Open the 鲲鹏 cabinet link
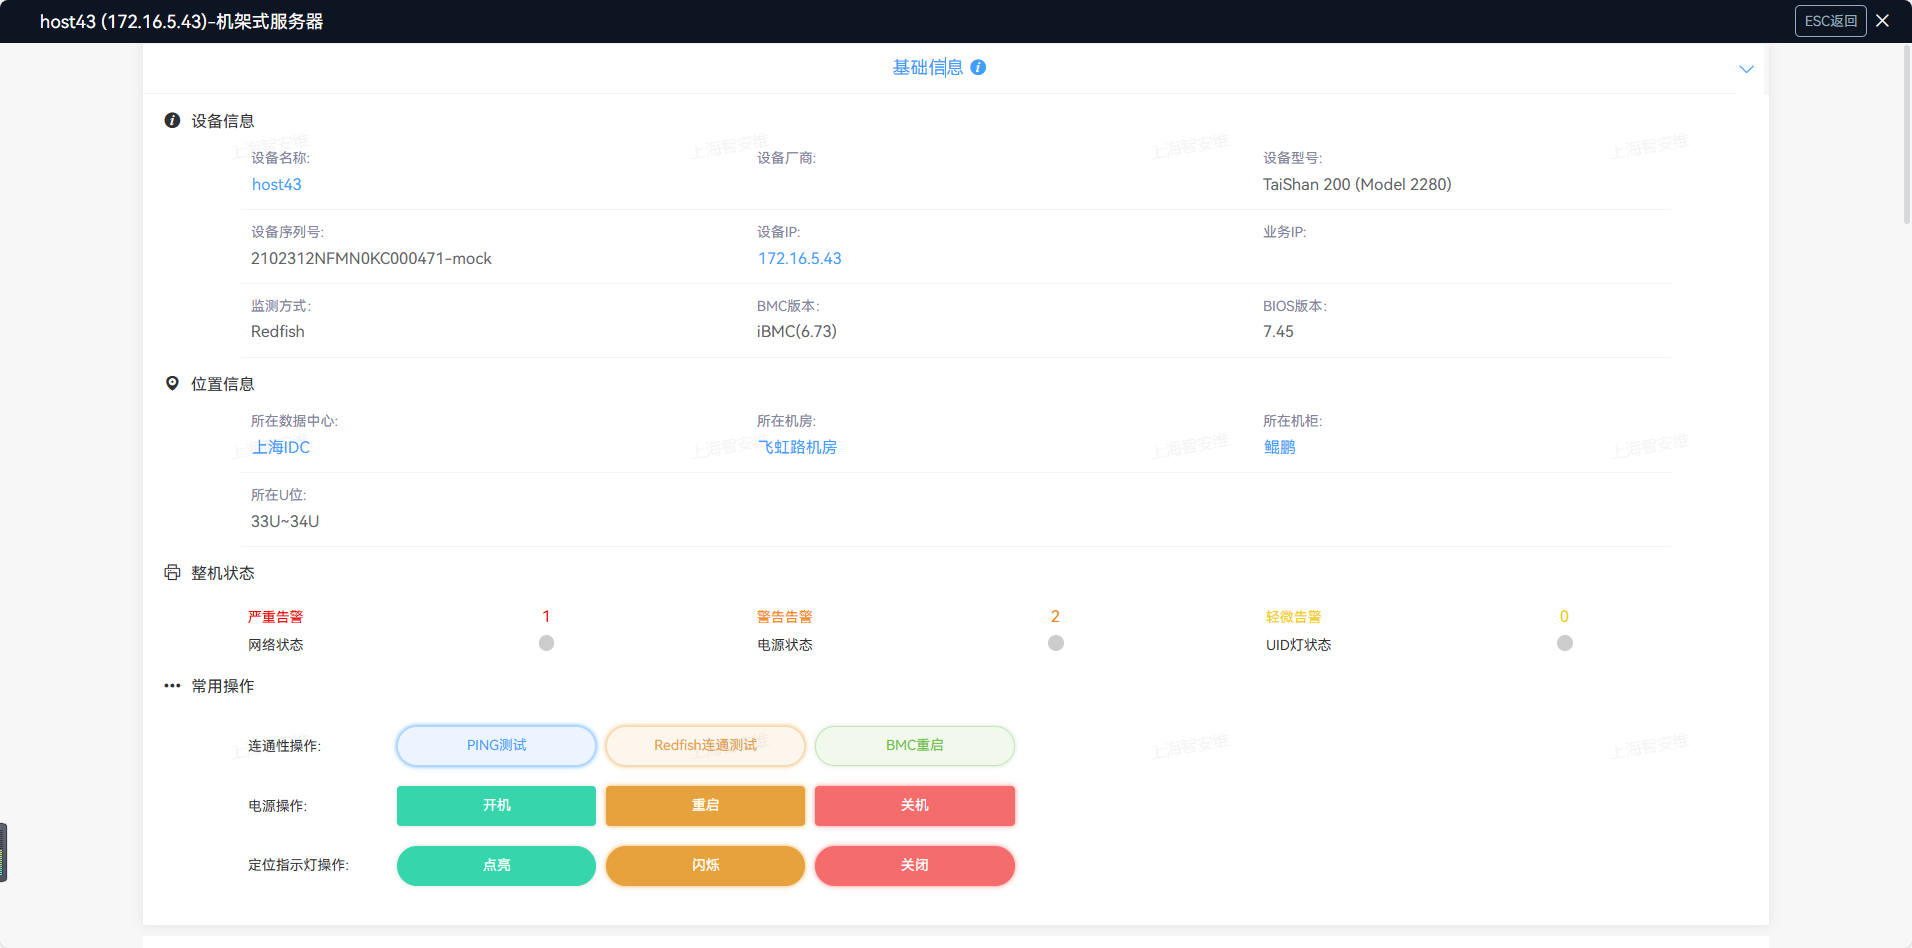 tap(1279, 447)
